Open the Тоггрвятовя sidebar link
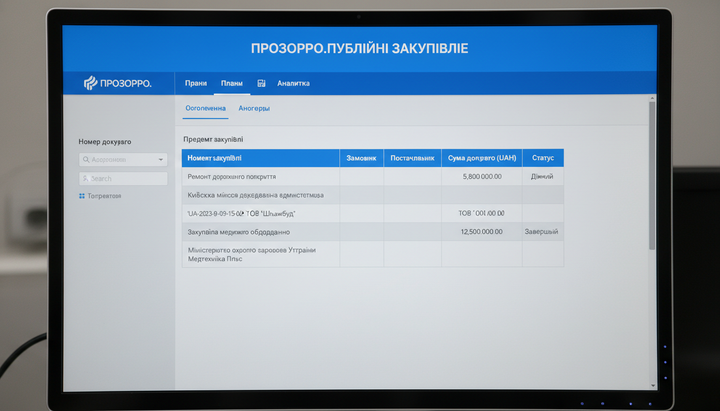 pos(104,196)
